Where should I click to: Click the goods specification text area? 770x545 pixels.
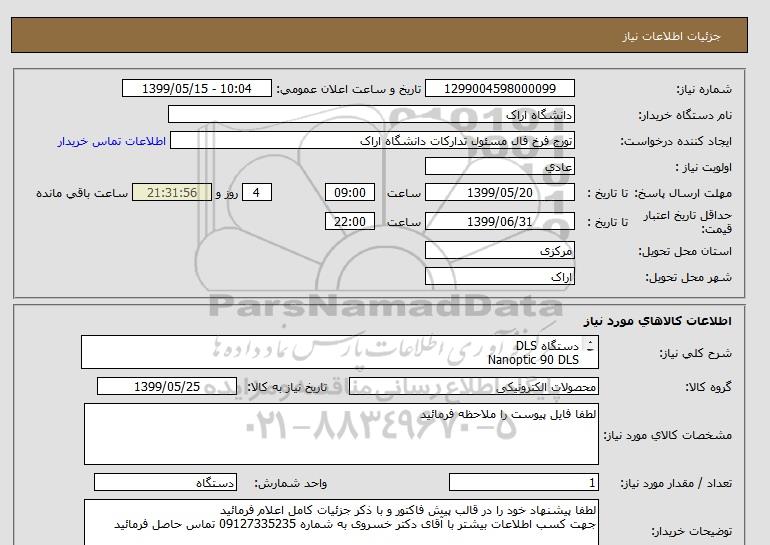(x=341, y=434)
